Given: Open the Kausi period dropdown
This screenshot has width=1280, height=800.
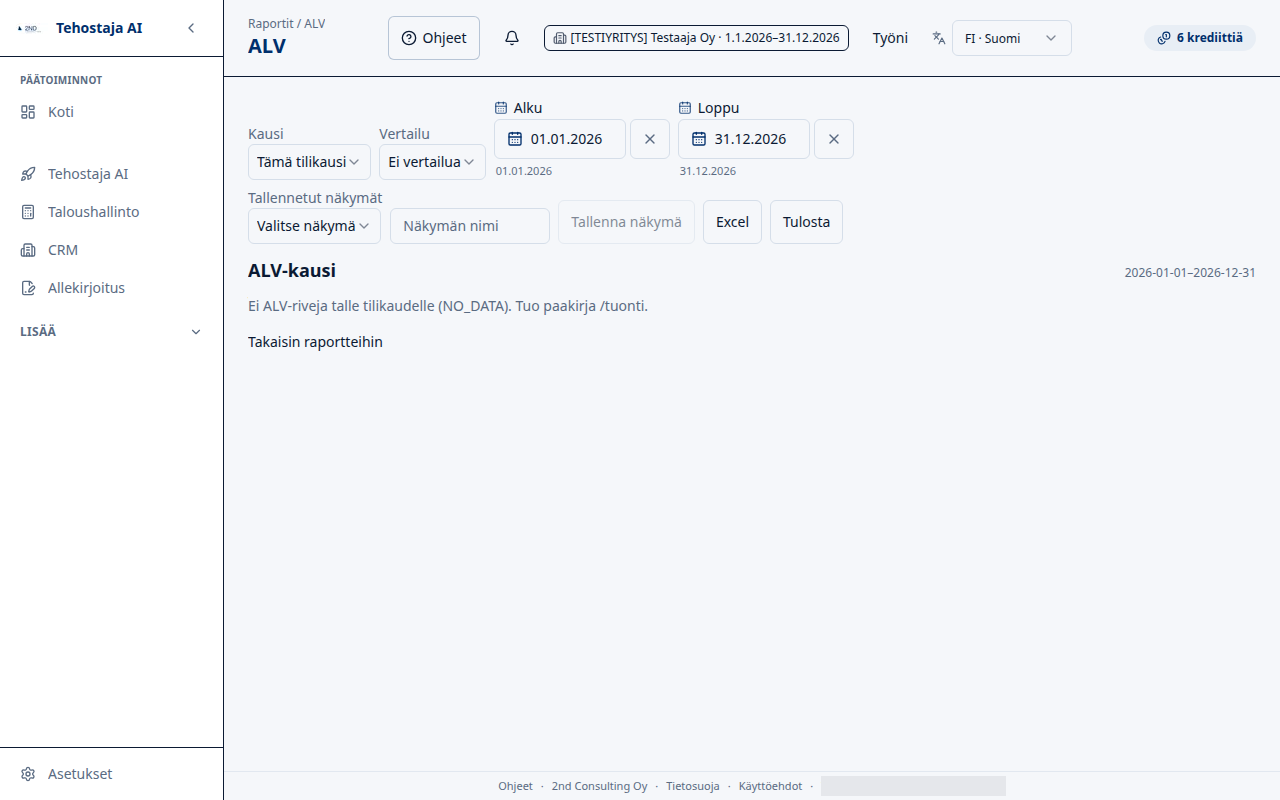Looking at the screenshot, I should 309,162.
